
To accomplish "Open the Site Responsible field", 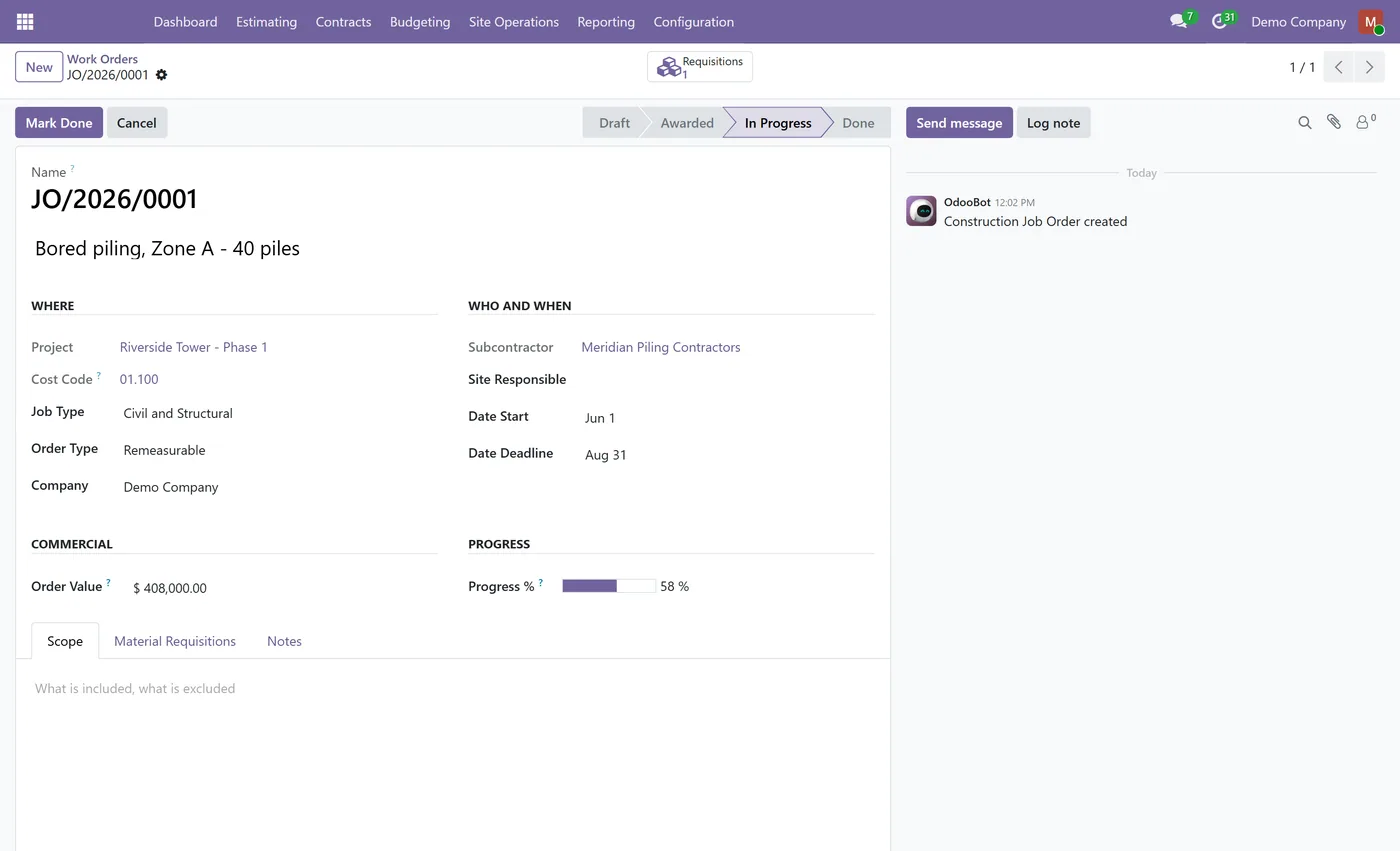I will coord(727,380).
